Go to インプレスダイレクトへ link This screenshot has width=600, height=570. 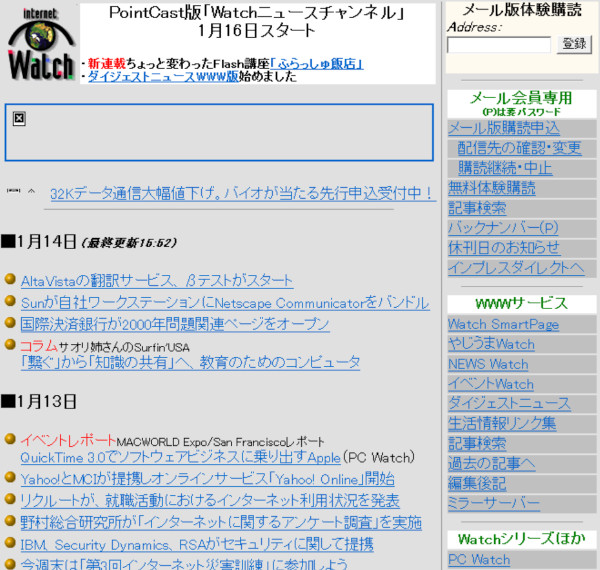[516, 268]
